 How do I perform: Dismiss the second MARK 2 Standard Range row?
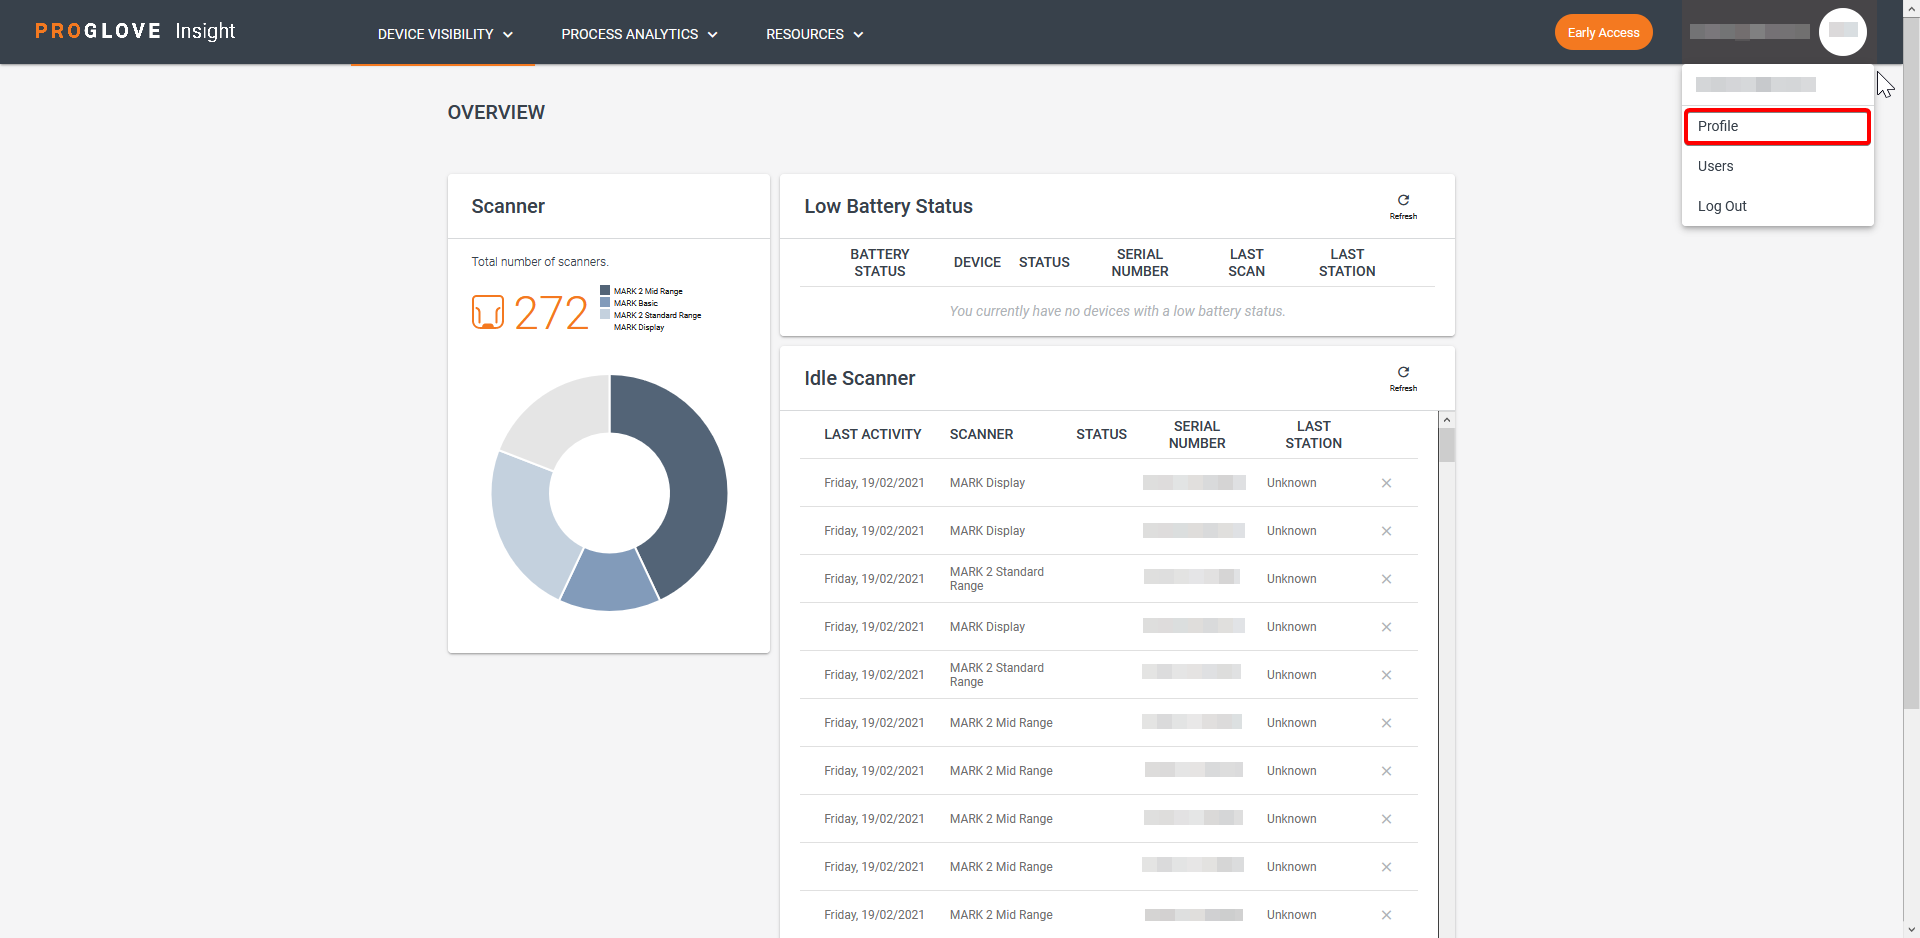pos(1386,675)
